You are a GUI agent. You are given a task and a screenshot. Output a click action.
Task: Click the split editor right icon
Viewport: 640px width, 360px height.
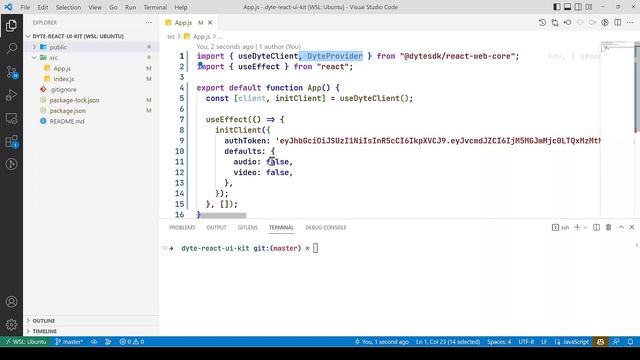(618, 23)
